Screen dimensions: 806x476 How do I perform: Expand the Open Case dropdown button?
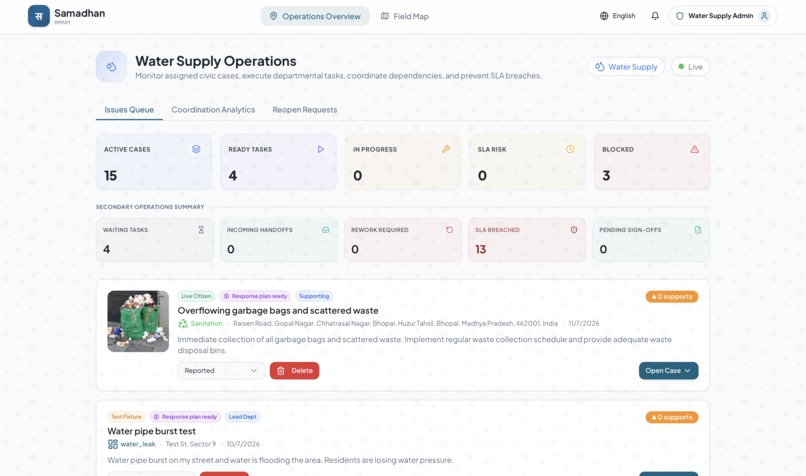point(668,371)
